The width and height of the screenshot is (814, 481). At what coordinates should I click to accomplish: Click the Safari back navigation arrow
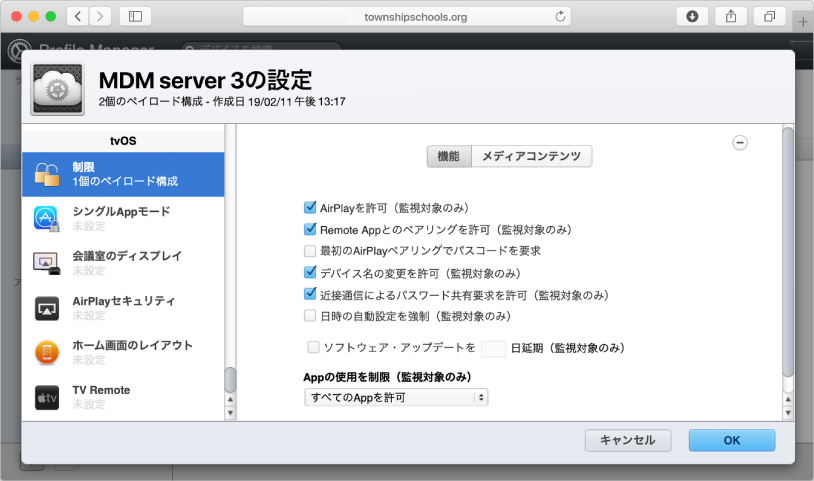pyautogui.click(x=78, y=17)
